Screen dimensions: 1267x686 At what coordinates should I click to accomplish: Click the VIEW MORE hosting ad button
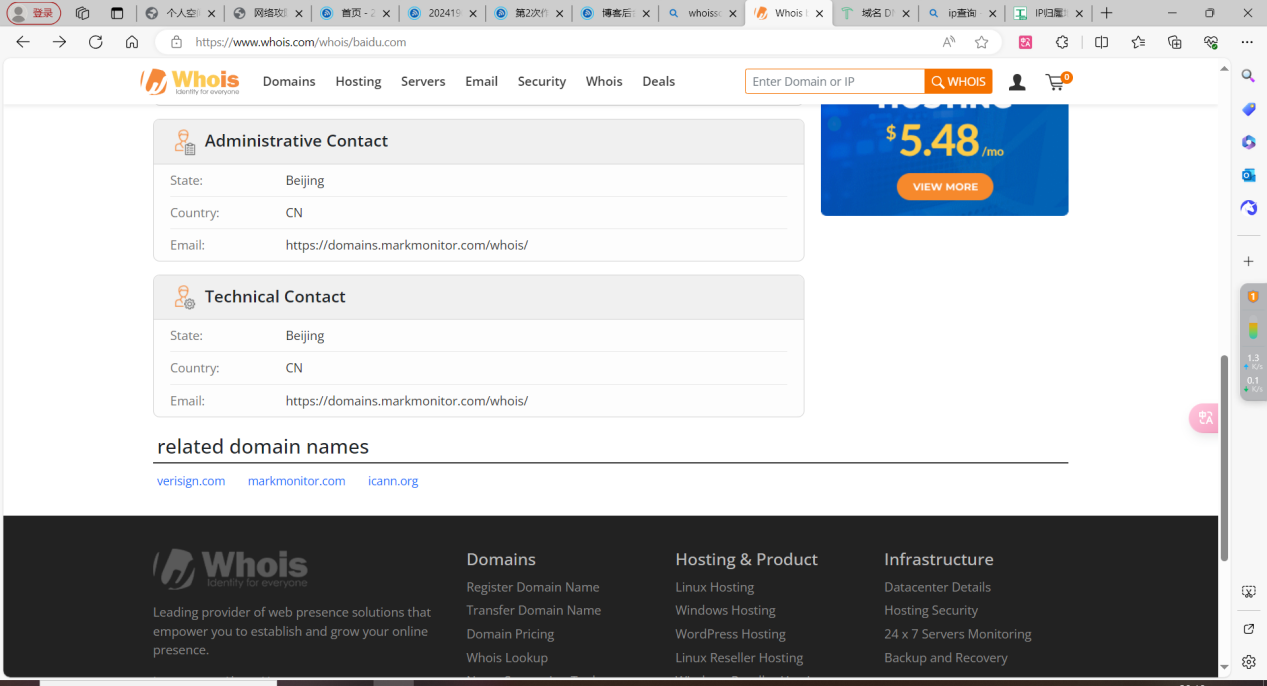tap(945, 186)
